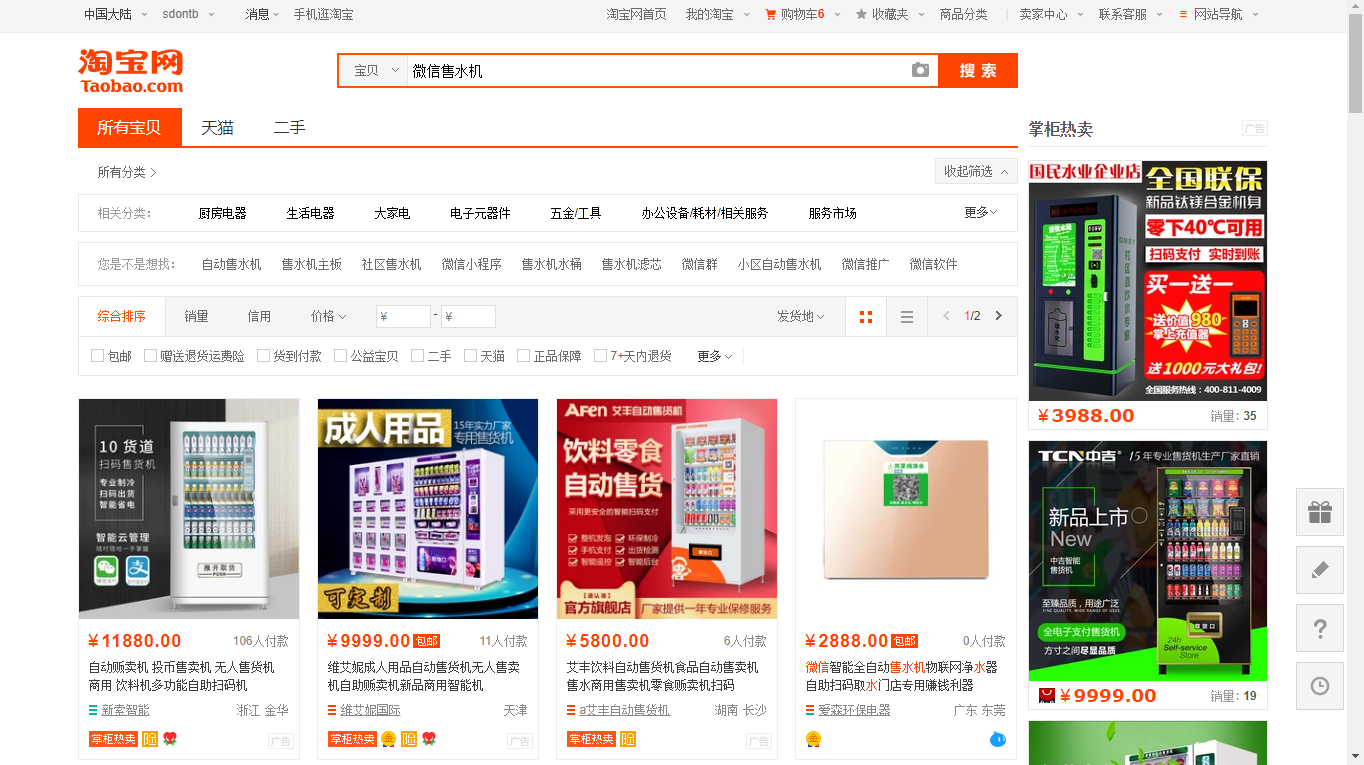Click the minimum price input
1364x765 pixels.
tap(403, 316)
